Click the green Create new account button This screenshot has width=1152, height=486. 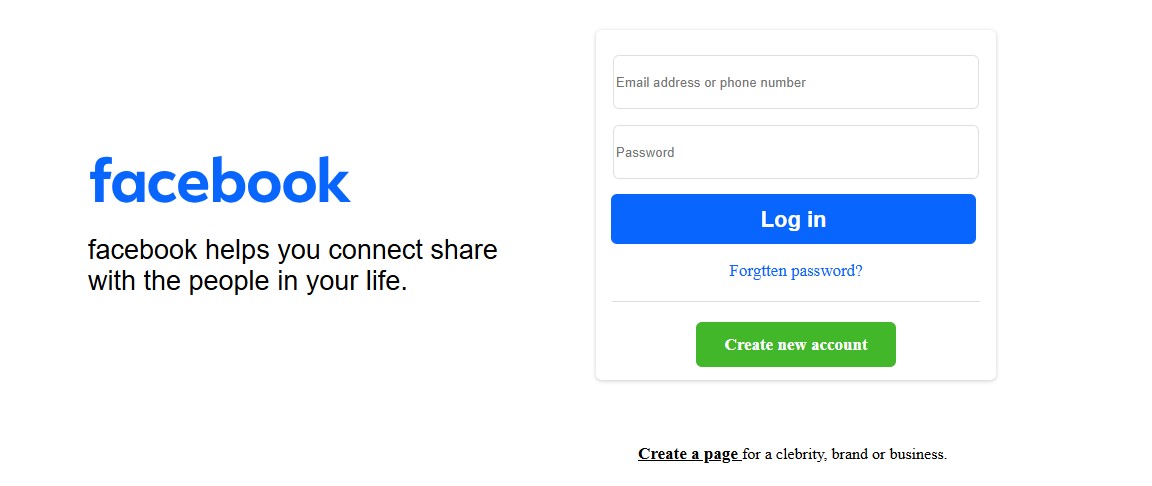[796, 344]
